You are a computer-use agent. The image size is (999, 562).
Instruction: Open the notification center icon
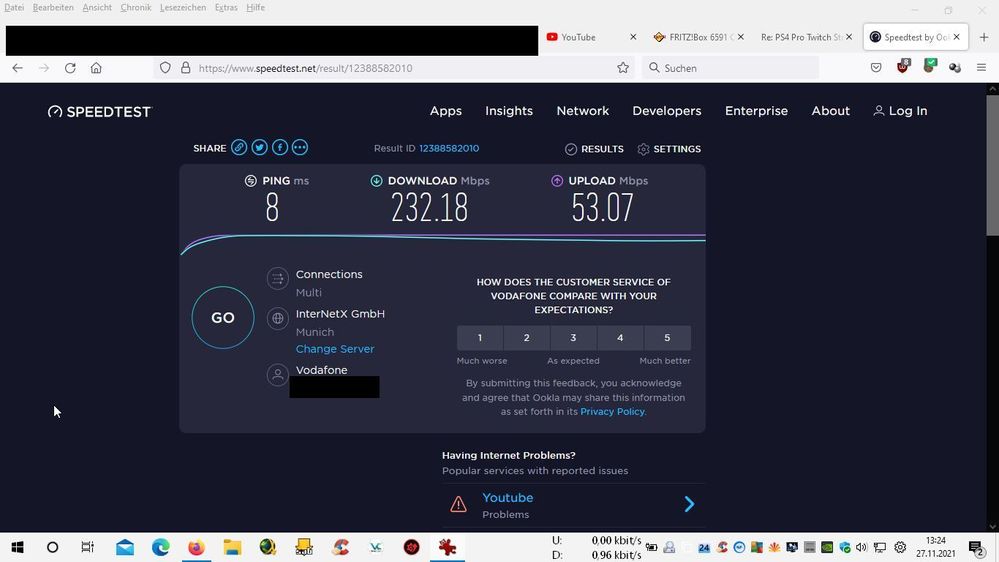click(x=977, y=547)
